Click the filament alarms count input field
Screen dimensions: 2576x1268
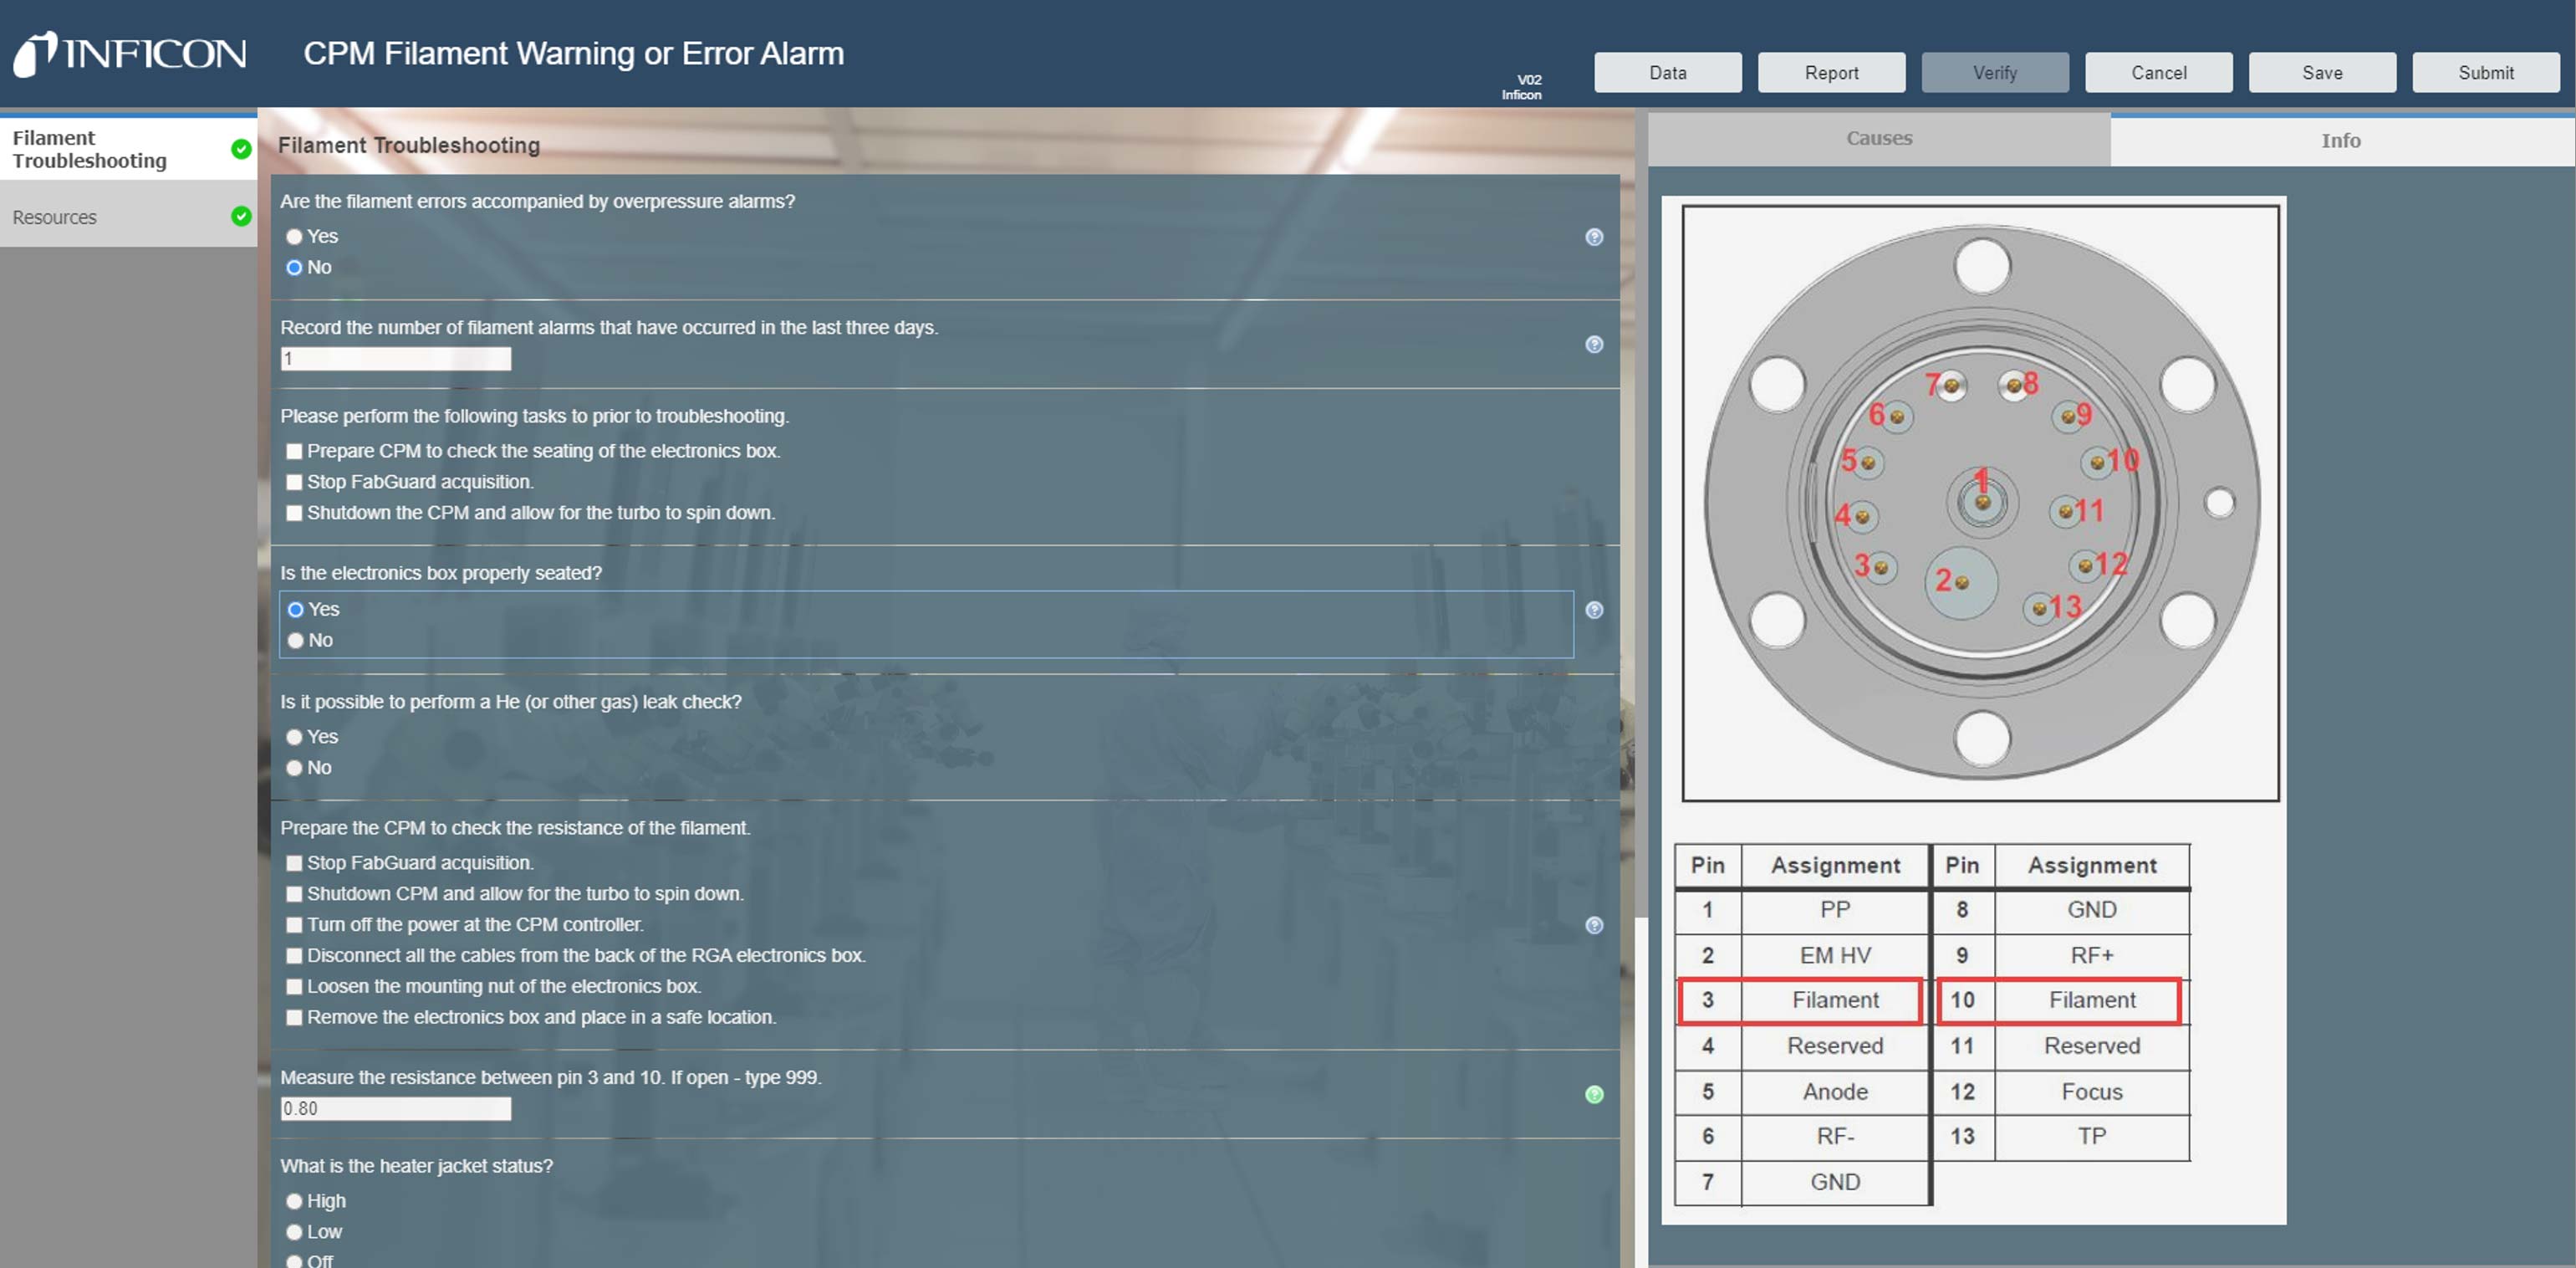(395, 359)
